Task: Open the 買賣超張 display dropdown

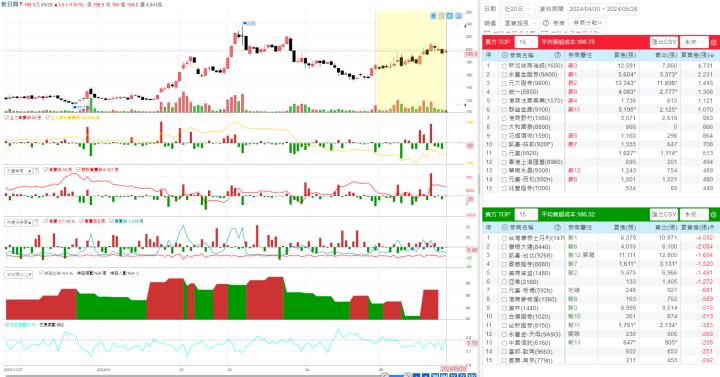Action: point(521,23)
